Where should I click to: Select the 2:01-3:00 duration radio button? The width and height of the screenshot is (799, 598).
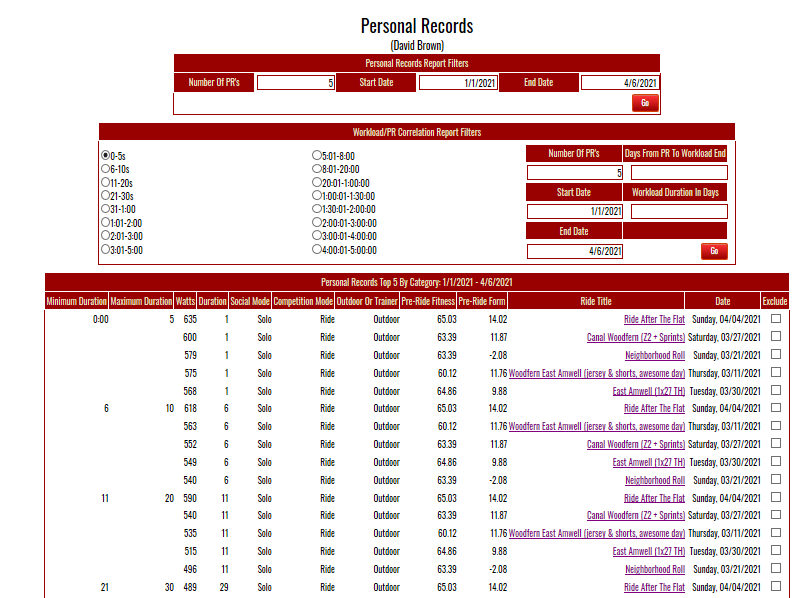[x=105, y=235]
